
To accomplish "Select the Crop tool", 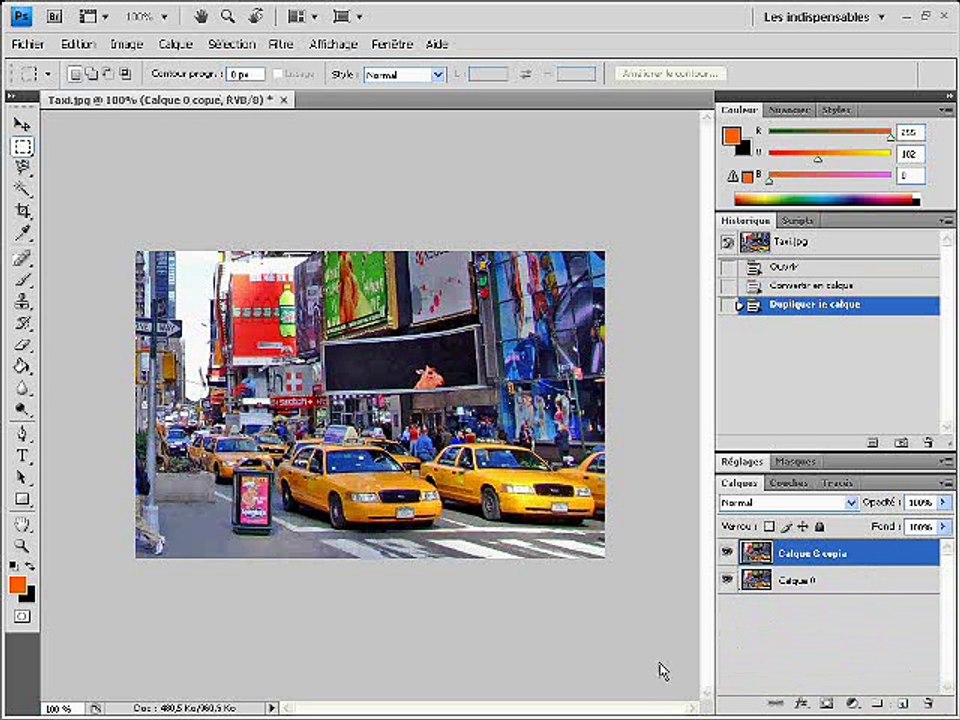I will click(x=23, y=211).
